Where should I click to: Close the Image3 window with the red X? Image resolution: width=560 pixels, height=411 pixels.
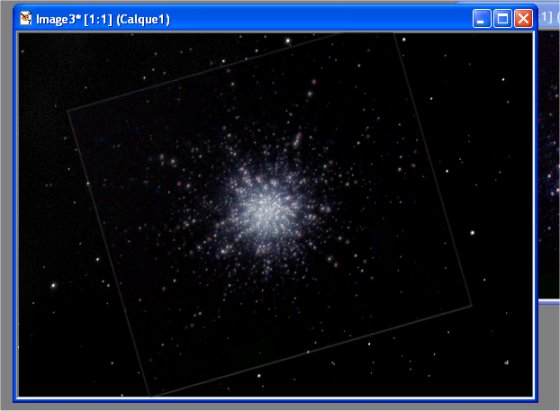click(523, 19)
